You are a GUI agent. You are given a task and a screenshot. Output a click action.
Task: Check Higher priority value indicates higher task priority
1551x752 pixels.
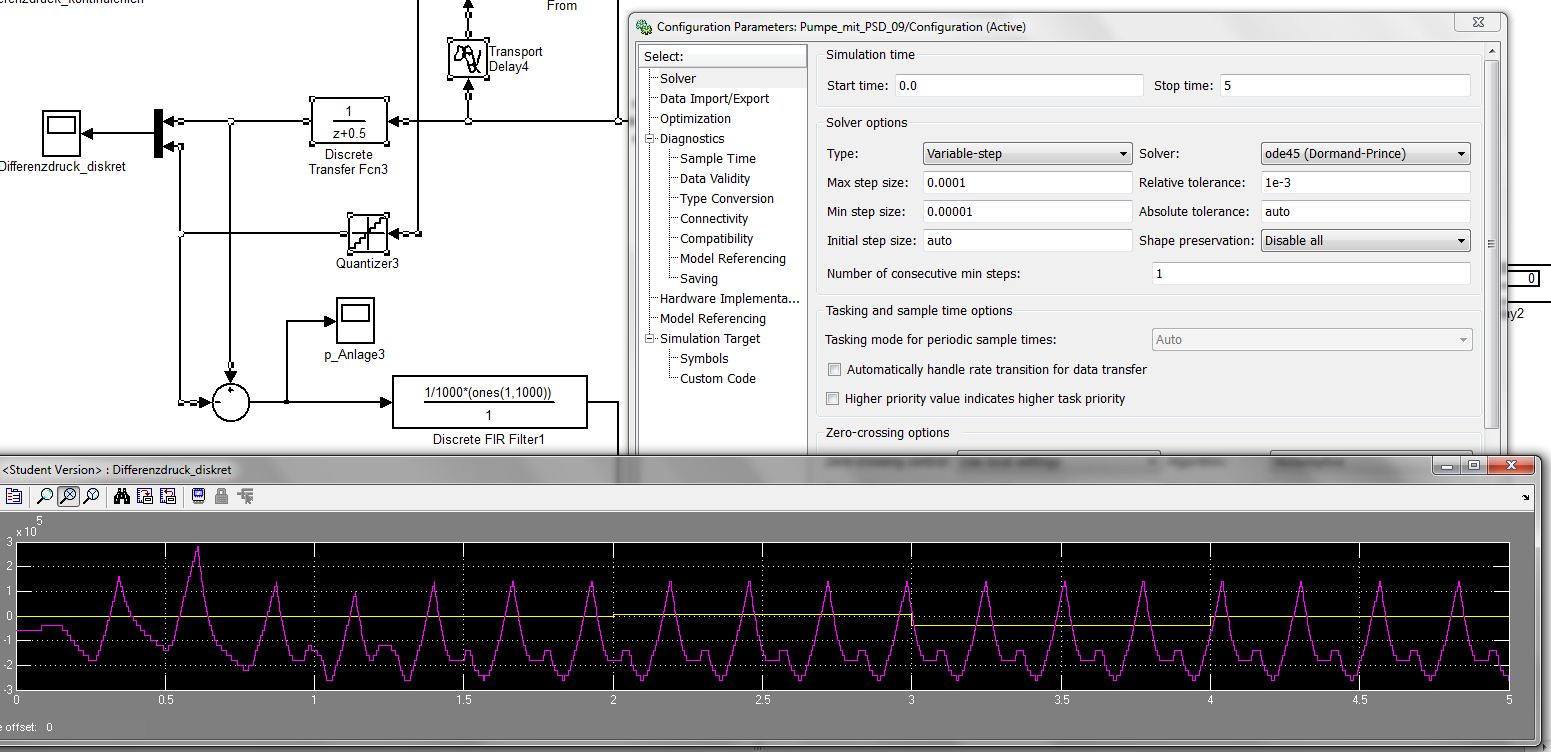pos(834,398)
